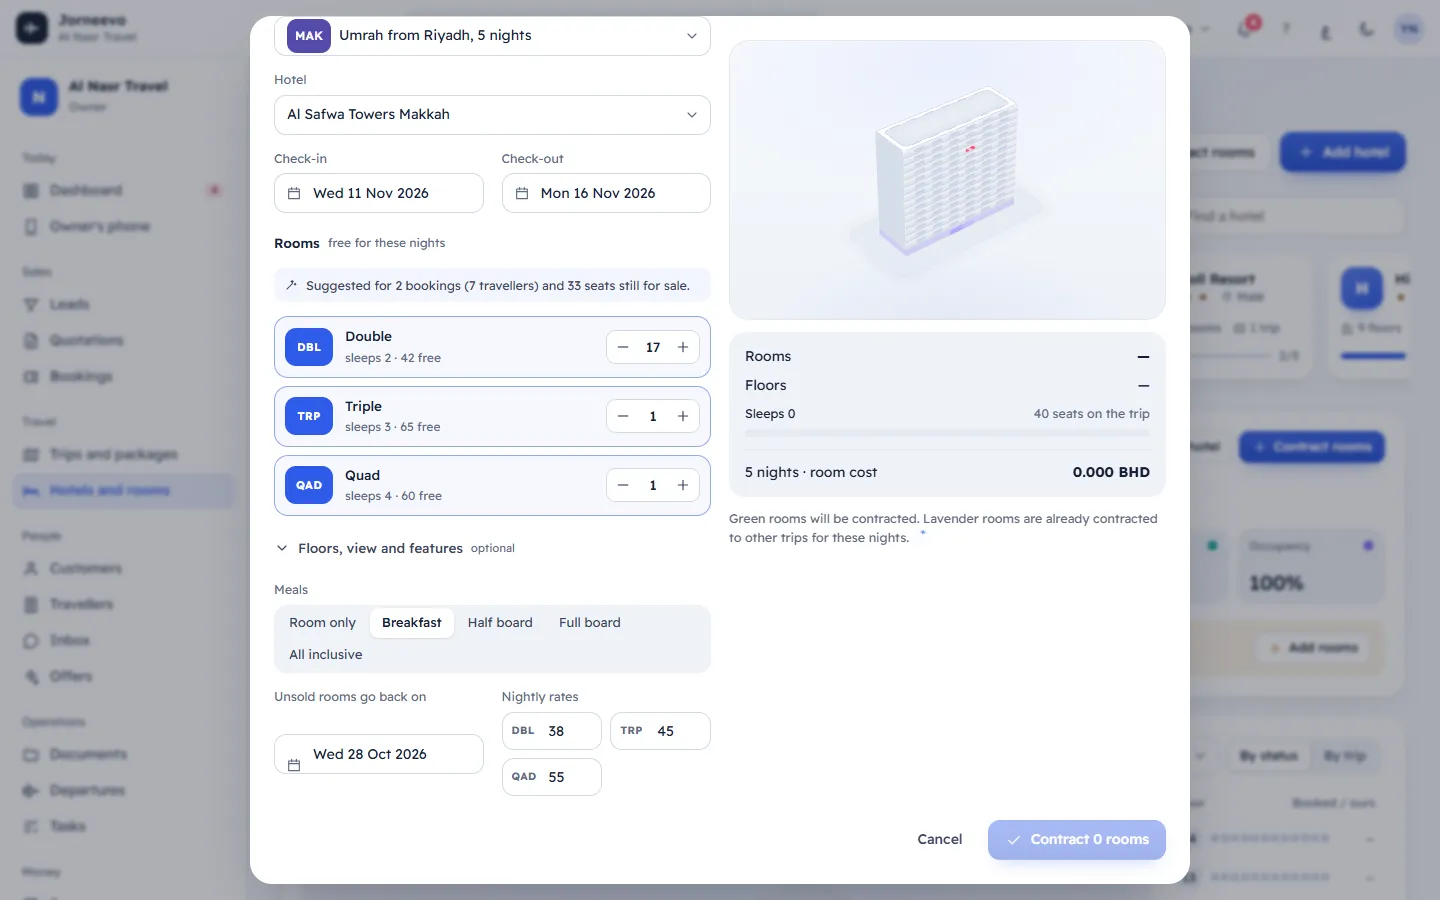Click the Check-in calendar icon
Screen dimensions: 1440x900
point(294,193)
